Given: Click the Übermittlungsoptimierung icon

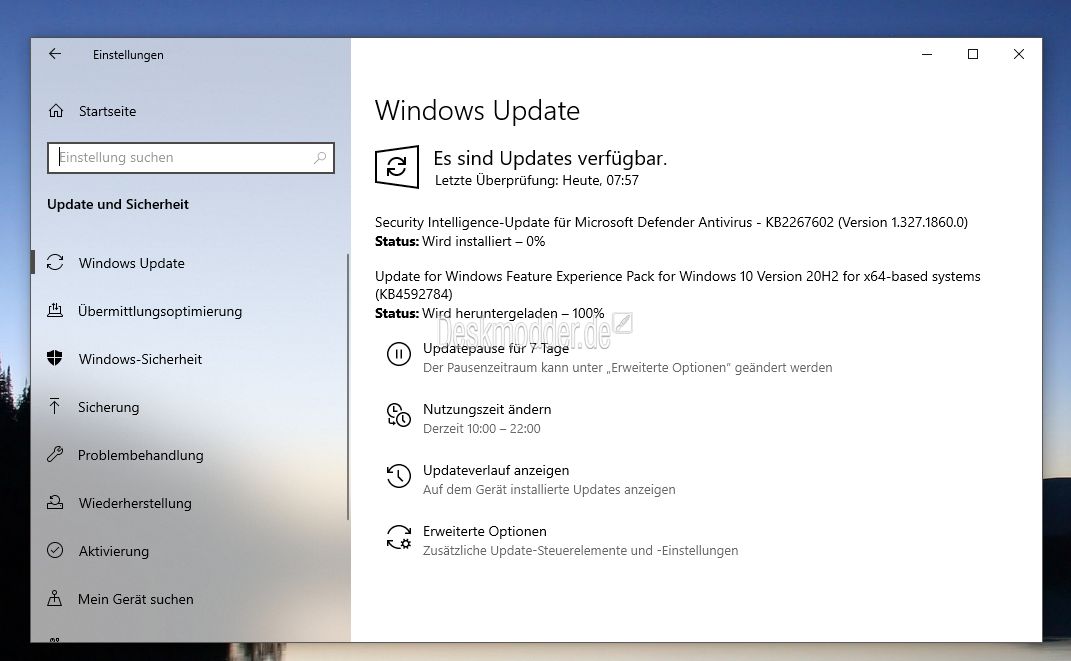Looking at the screenshot, I should coord(55,311).
